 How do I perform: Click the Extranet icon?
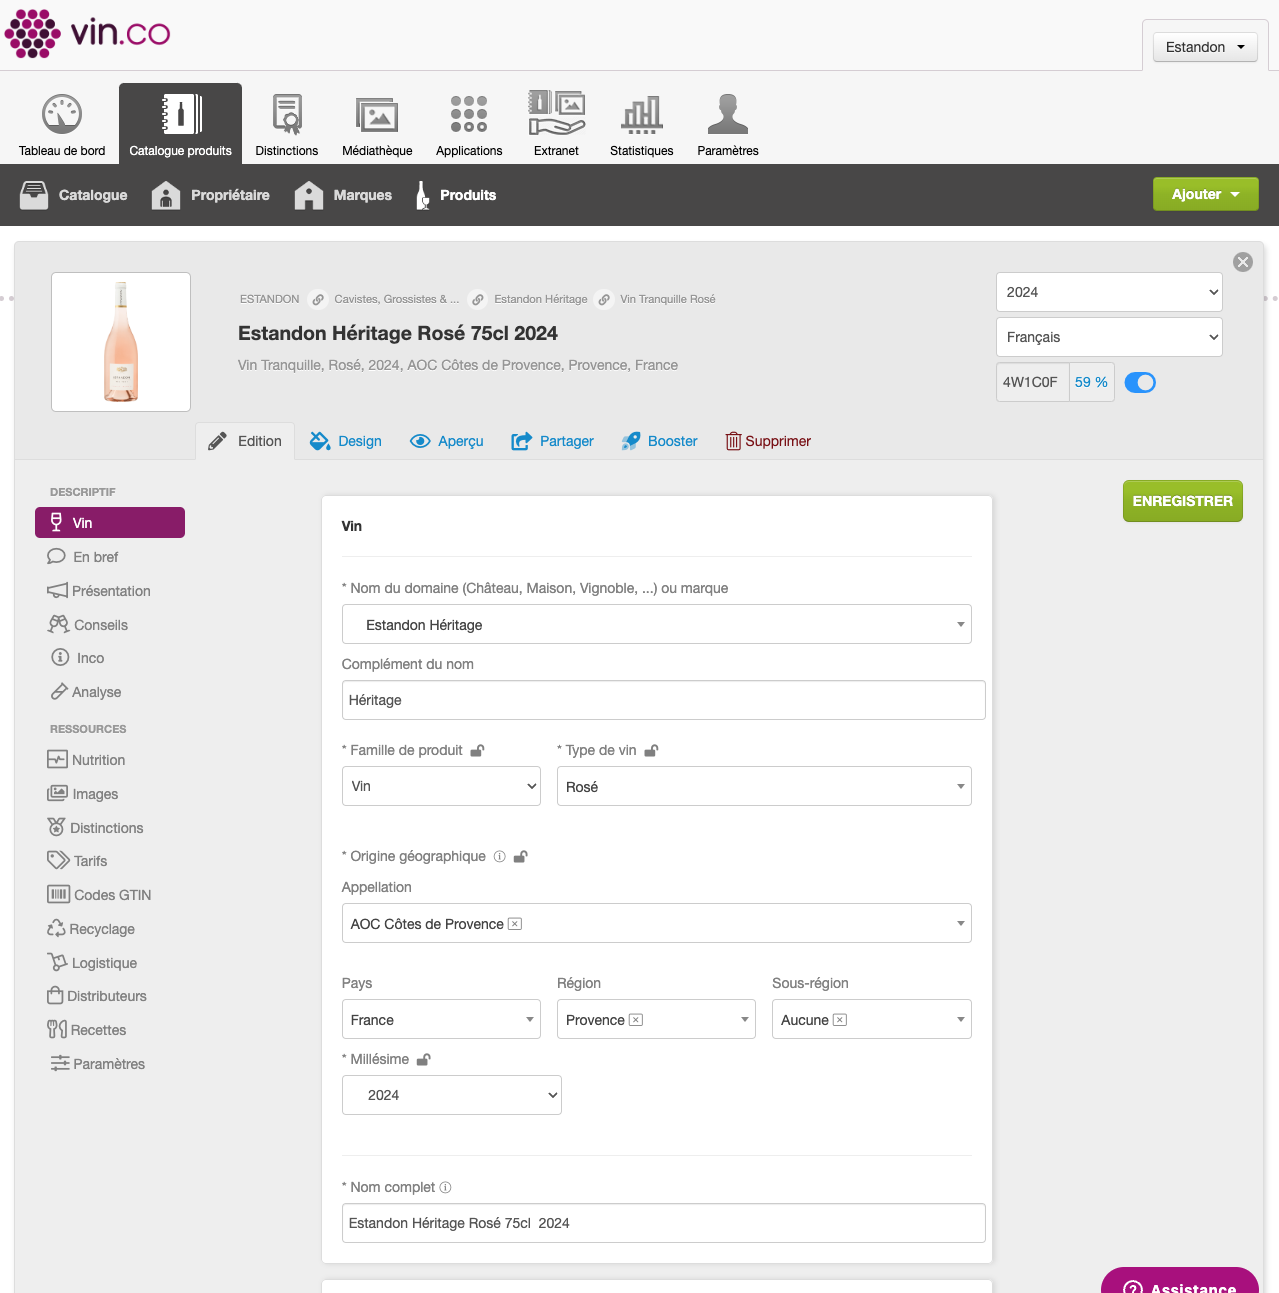point(556,115)
